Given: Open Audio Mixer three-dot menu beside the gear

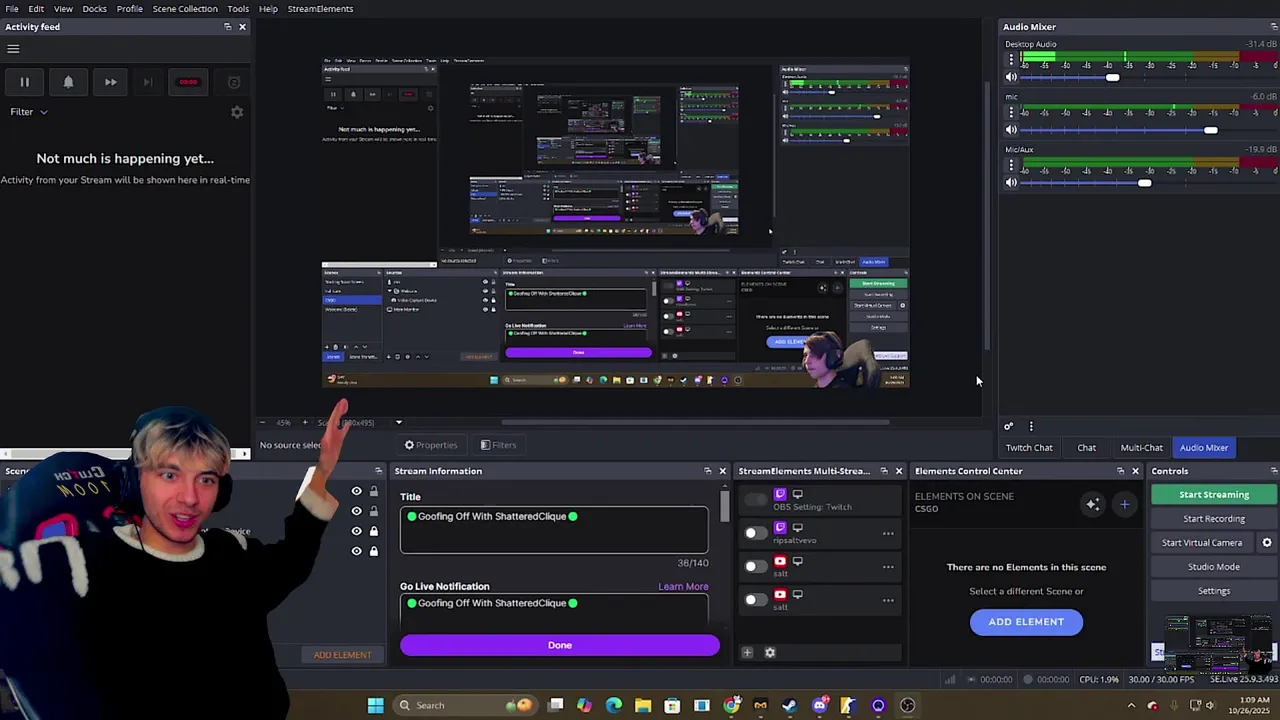Looking at the screenshot, I should click(1031, 427).
